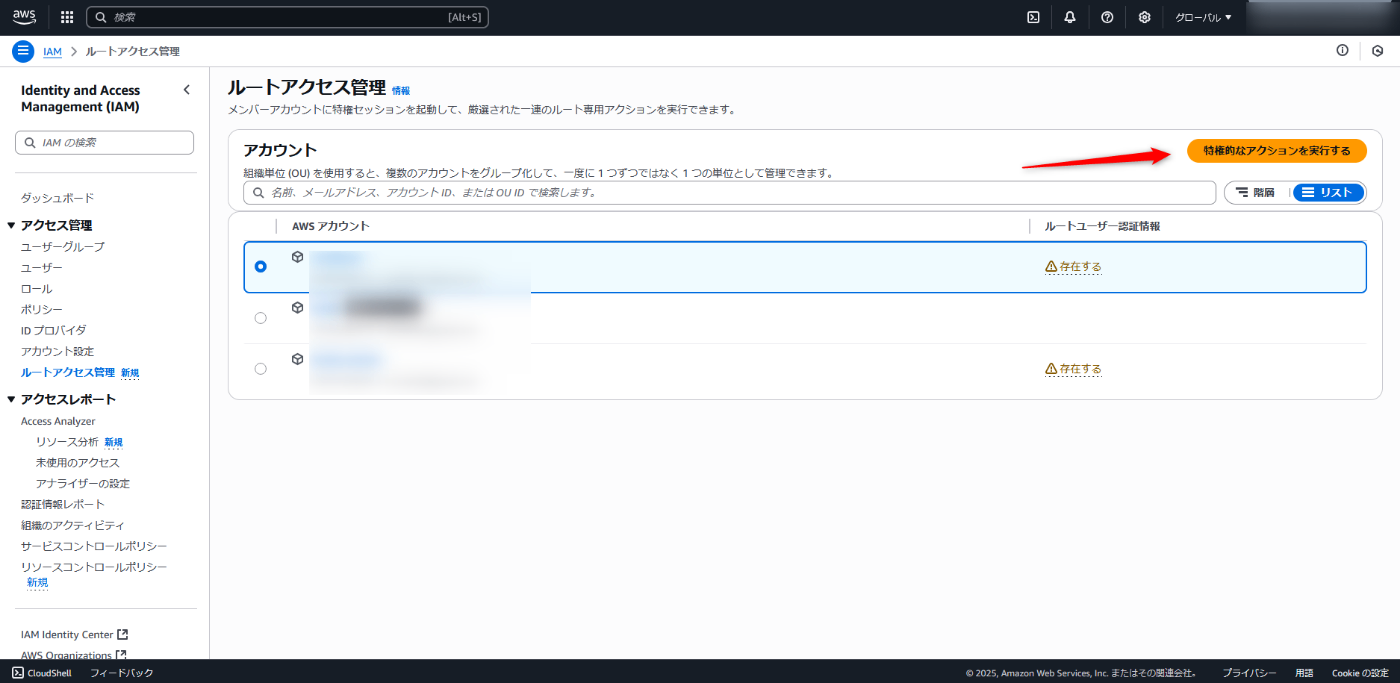Open リソース分析 in sidebar
Image resolution: width=1400 pixels, height=683 pixels.
[x=67, y=442]
